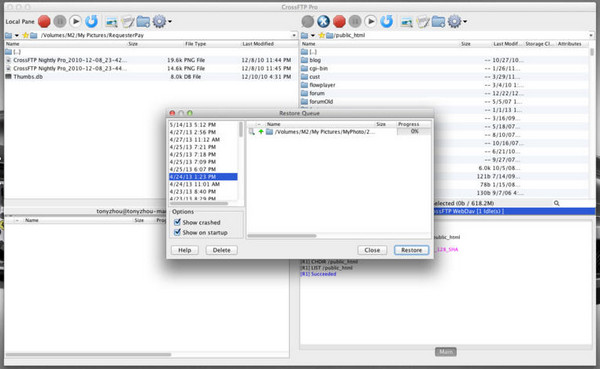Click the blue refresh icon in the local pane
The width and height of the screenshot is (600, 369).
coord(91,21)
